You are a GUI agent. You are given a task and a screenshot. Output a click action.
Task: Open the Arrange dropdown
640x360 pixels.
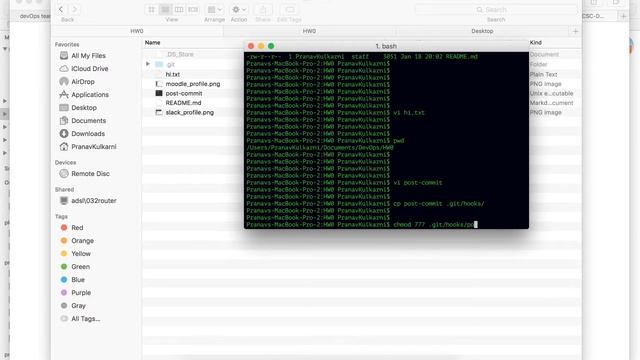pyautogui.click(x=214, y=9)
